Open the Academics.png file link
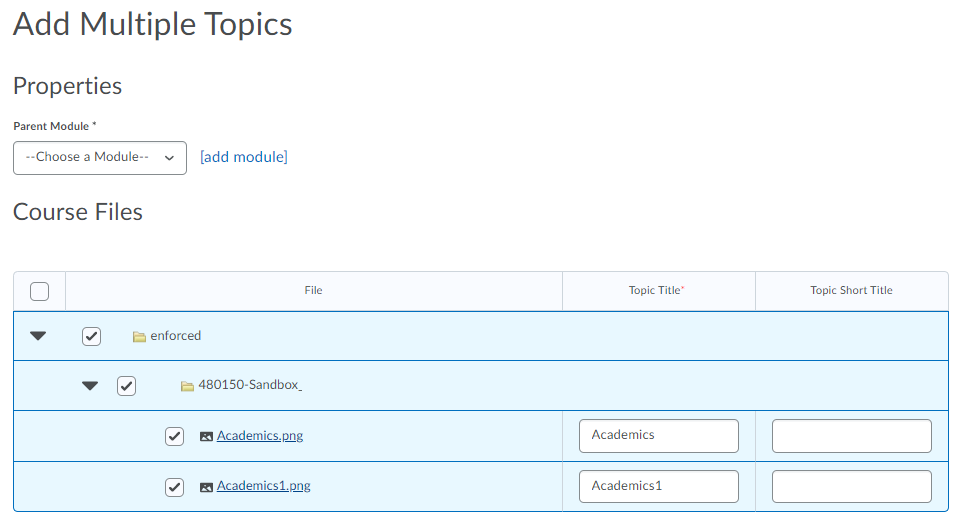956x521 pixels. tap(260, 436)
